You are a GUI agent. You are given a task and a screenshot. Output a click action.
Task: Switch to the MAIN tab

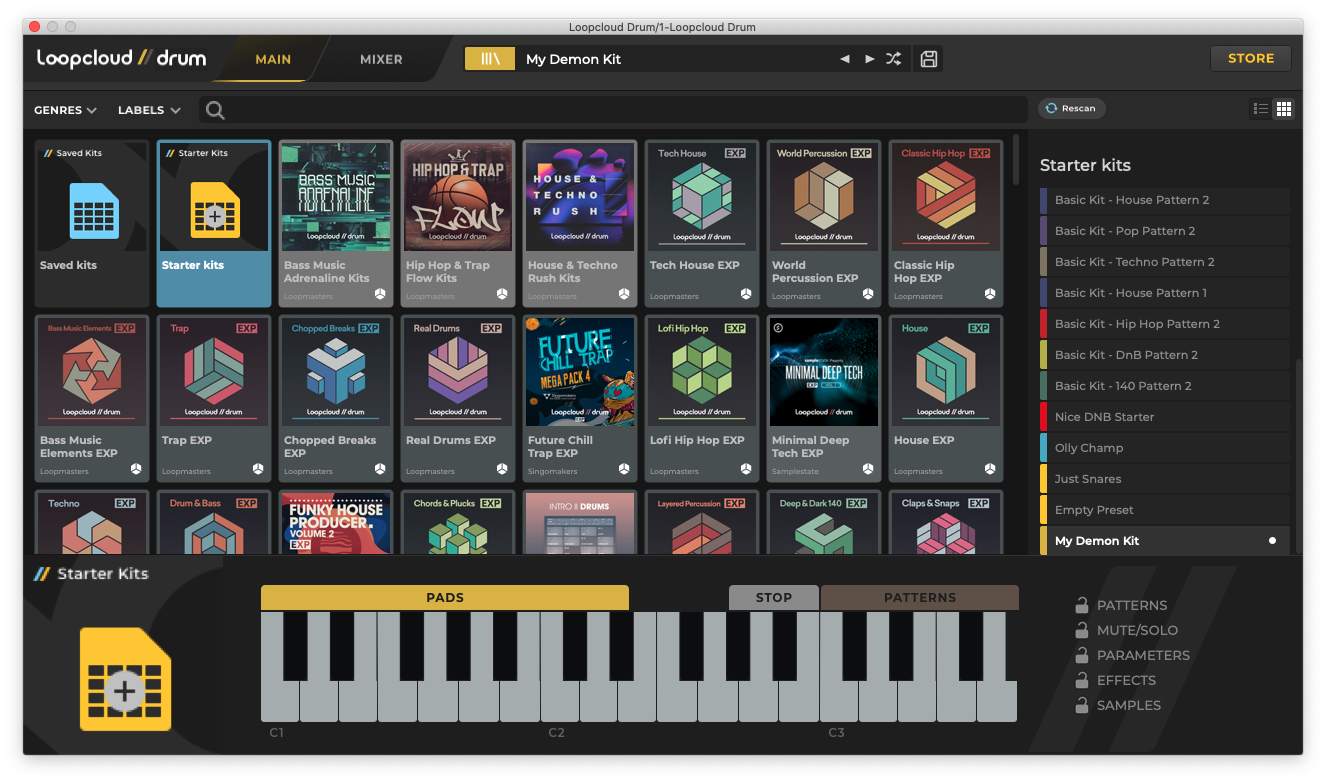coord(273,59)
